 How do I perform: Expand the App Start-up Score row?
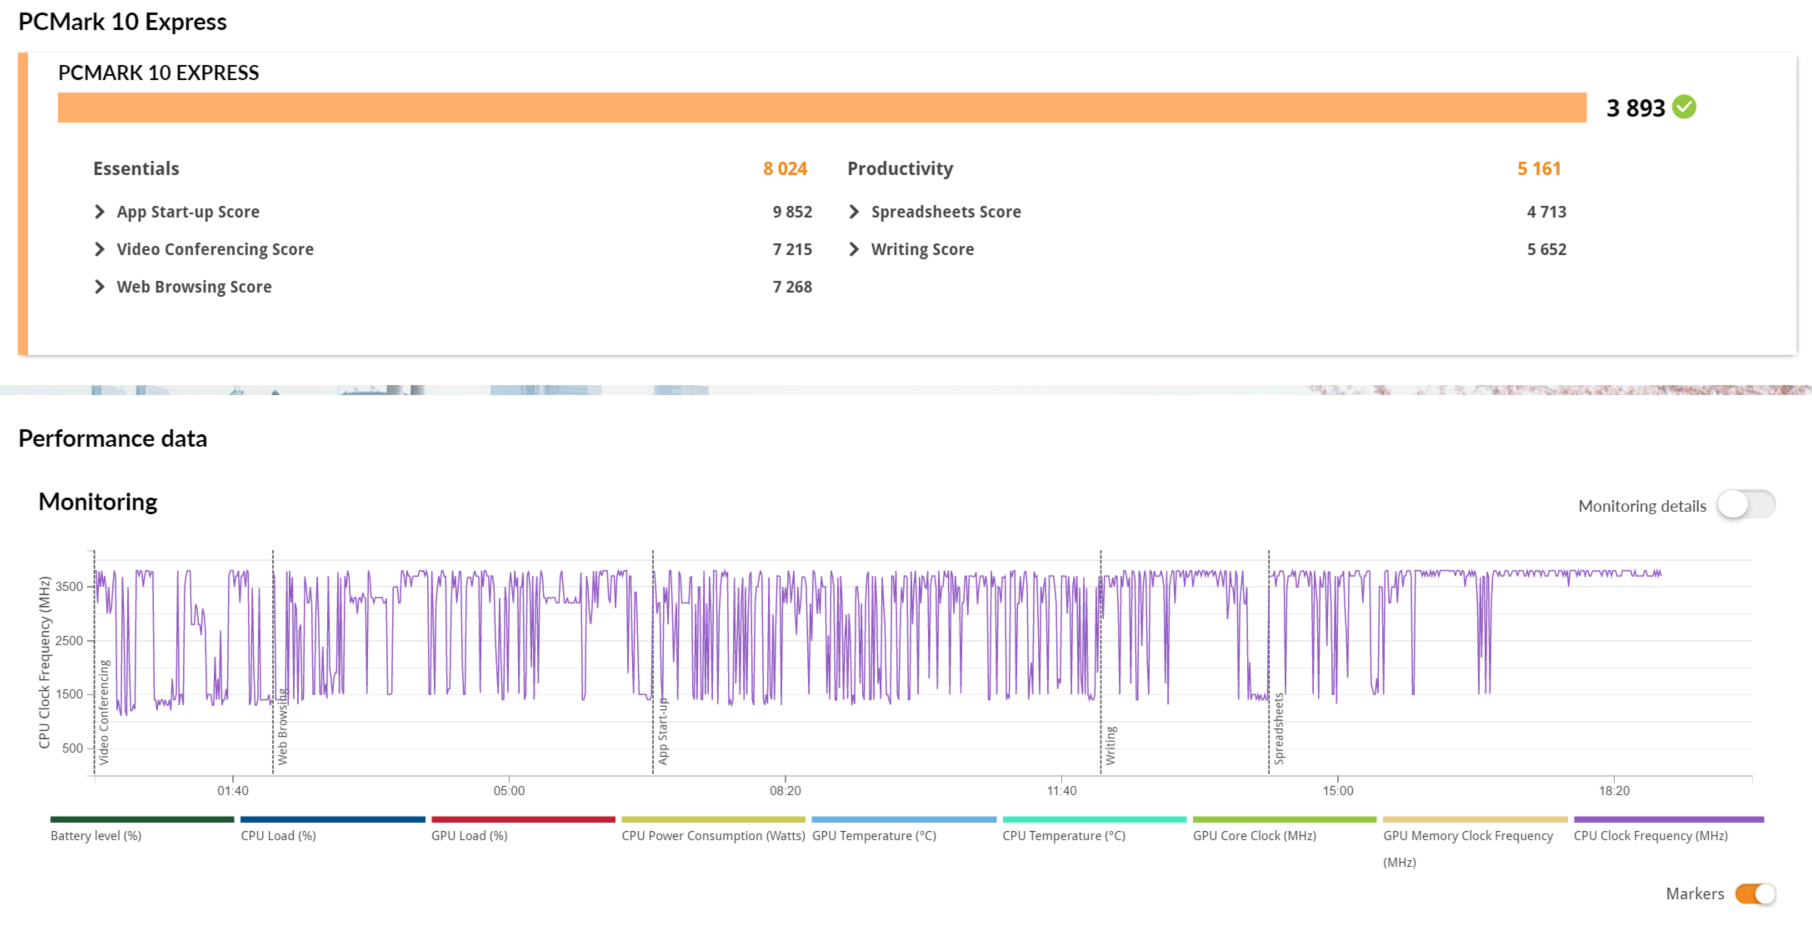tap(99, 212)
